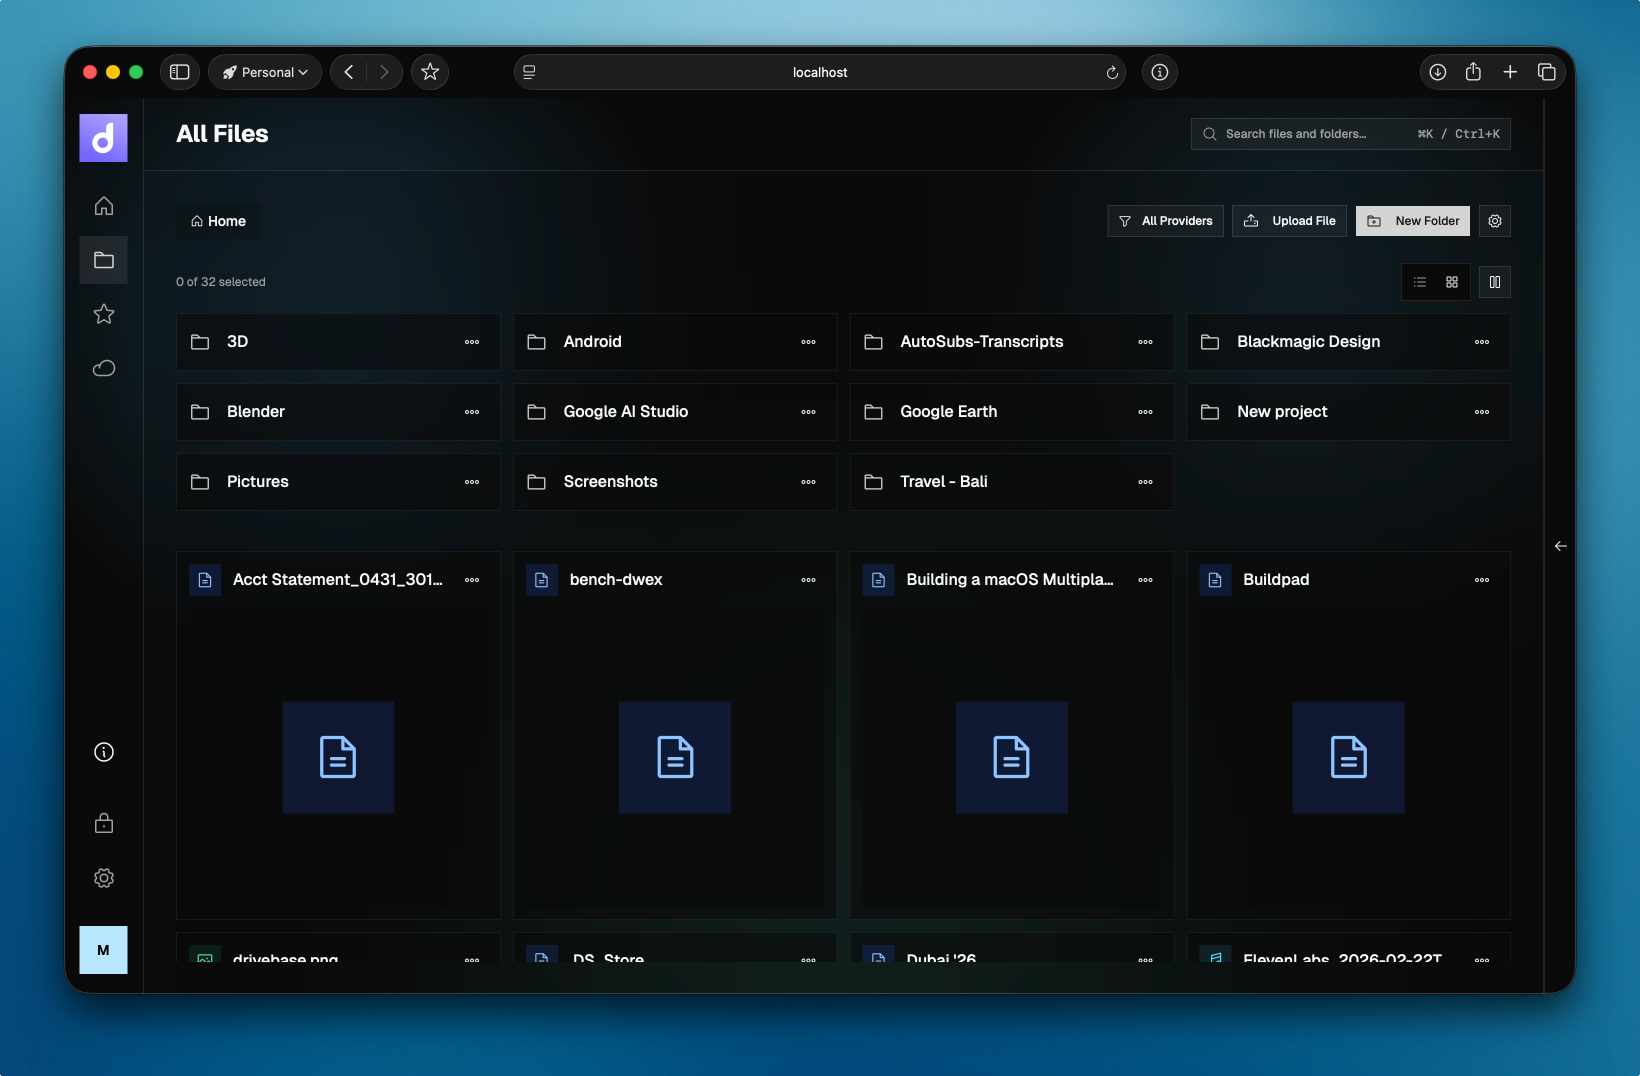
Task: Open the Buildpad file thumbnail
Action: 1348,757
